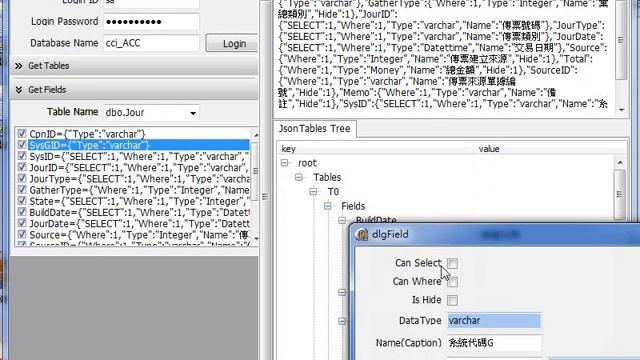
Task: Collapse the BuildDate tree node
Action: (x=342, y=220)
